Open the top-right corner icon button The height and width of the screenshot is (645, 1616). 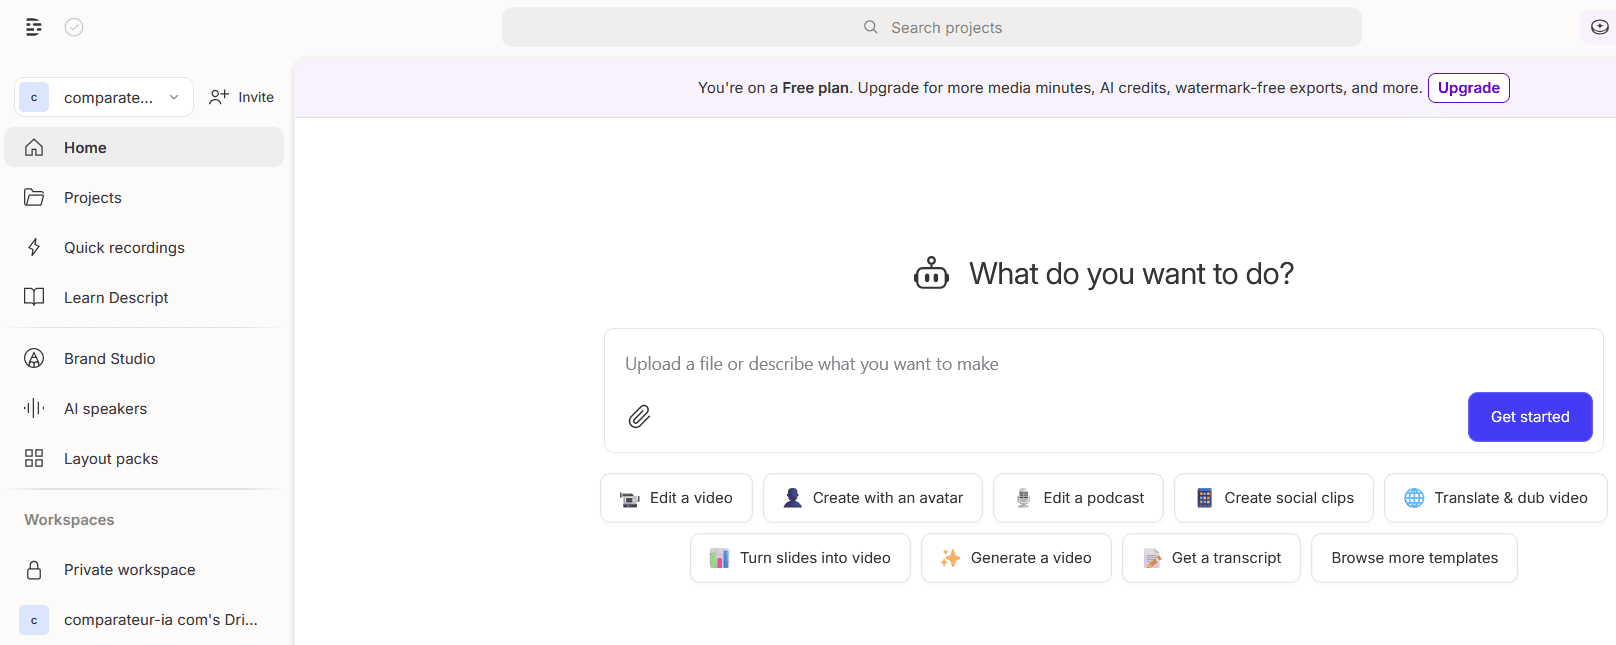(1599, 27)
